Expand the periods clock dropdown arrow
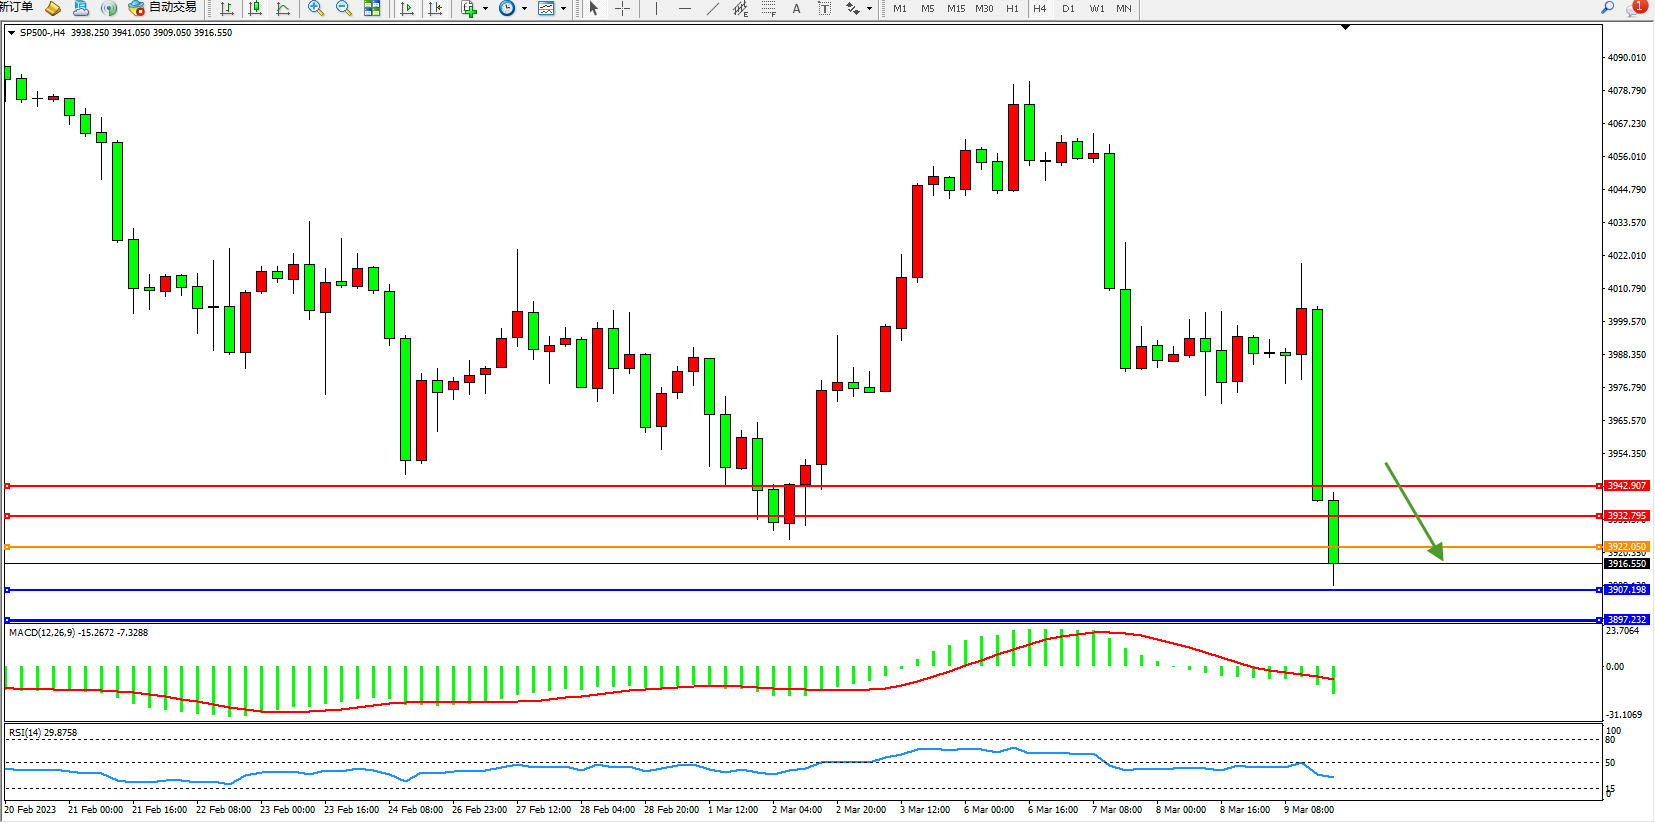 point(524,9)
